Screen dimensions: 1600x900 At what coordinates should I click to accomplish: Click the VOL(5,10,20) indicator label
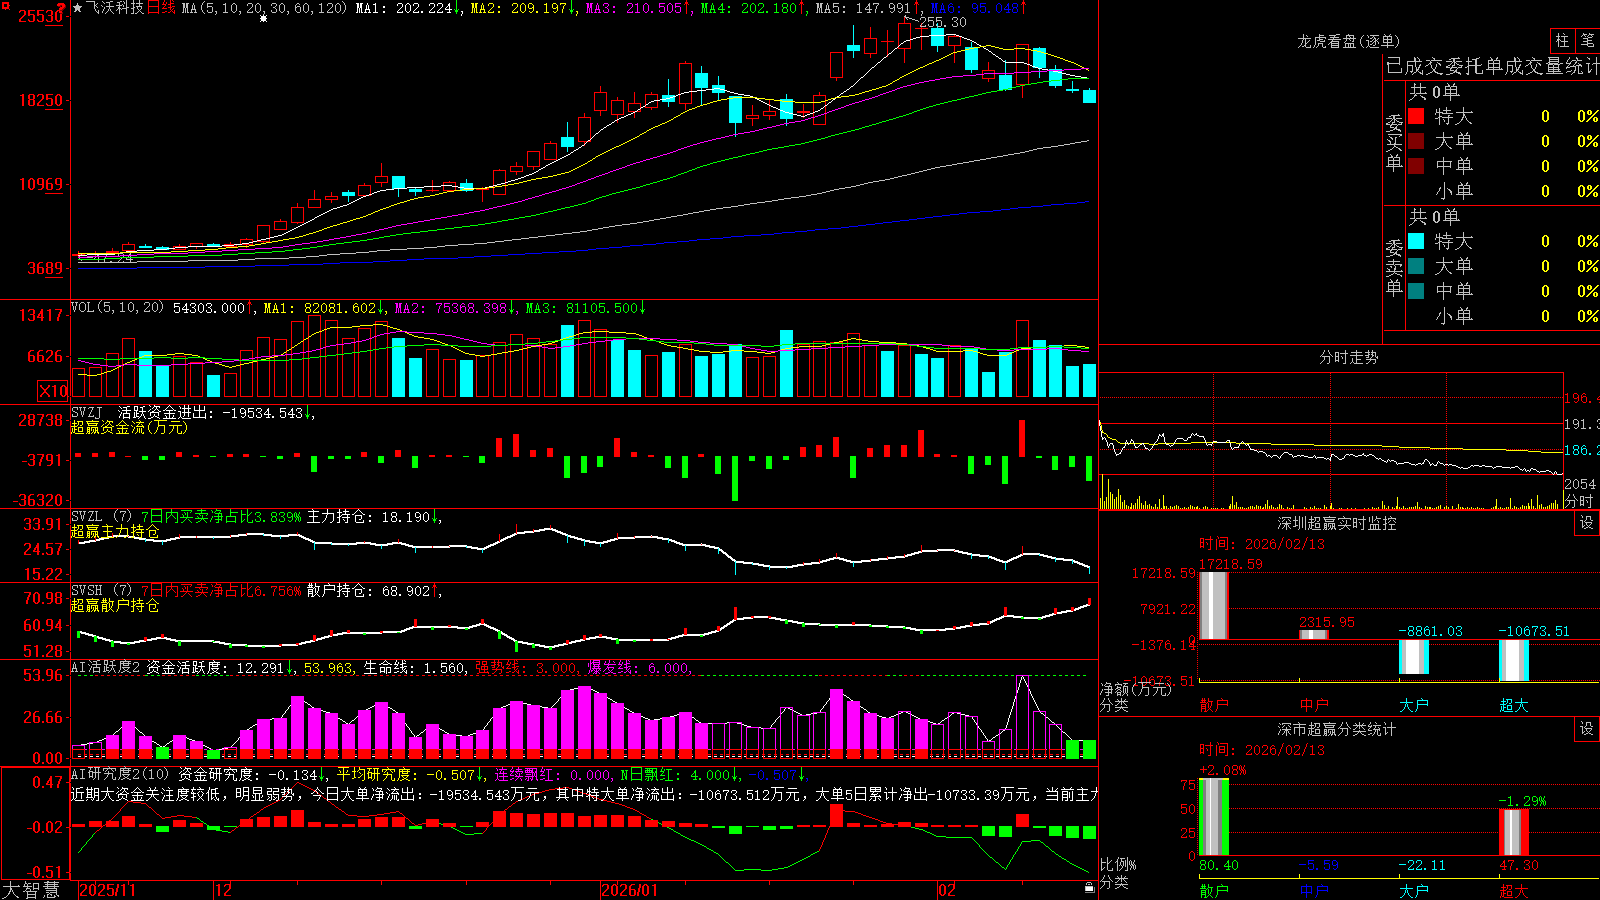click(x=117, y=308)
